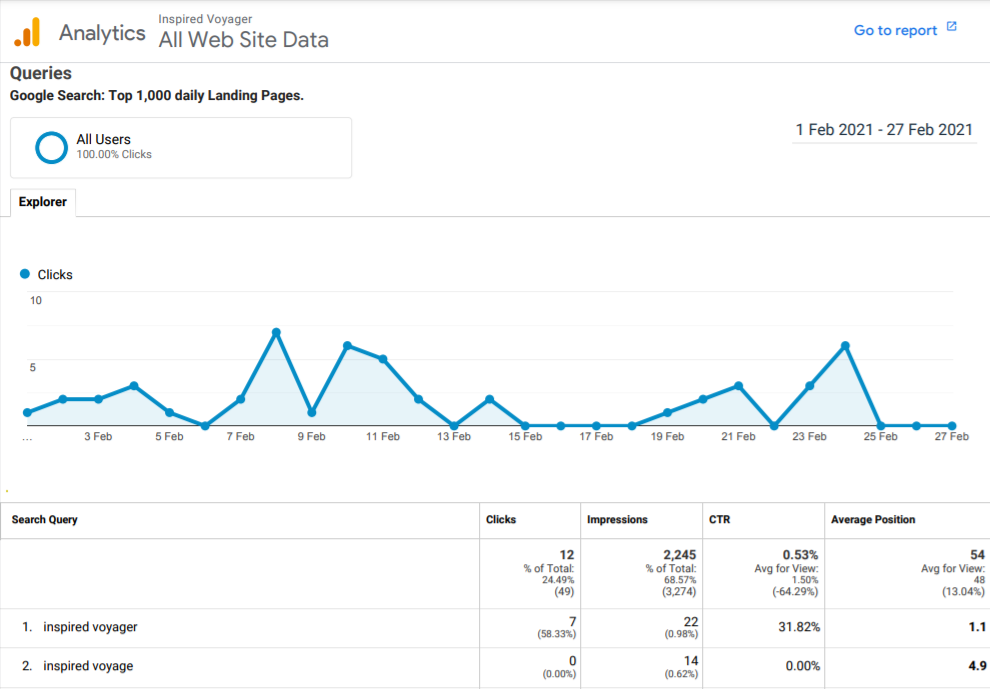Viewport: 990px width, 689px height.
Task: Click the Queries heading
Action: (x=40, y=73)
